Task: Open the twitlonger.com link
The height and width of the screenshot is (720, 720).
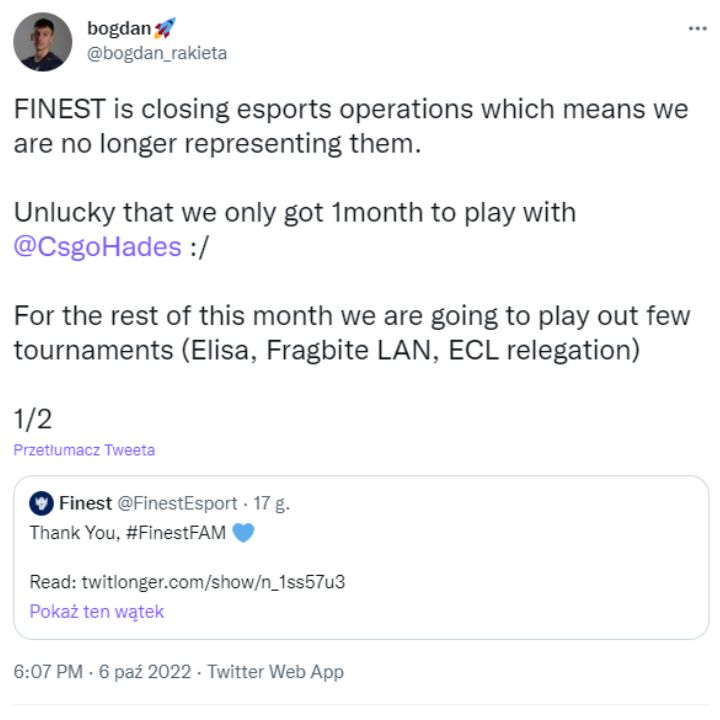Action: [216, 582]
